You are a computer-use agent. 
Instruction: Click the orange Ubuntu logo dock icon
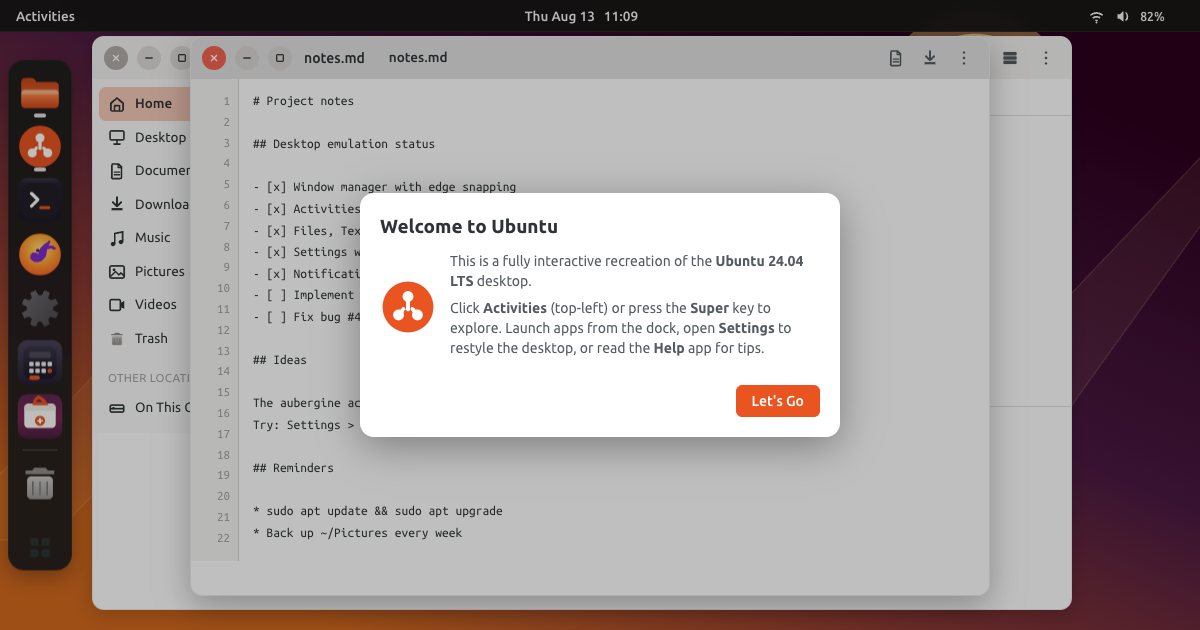pyautogui.click(x=40, y=147)
